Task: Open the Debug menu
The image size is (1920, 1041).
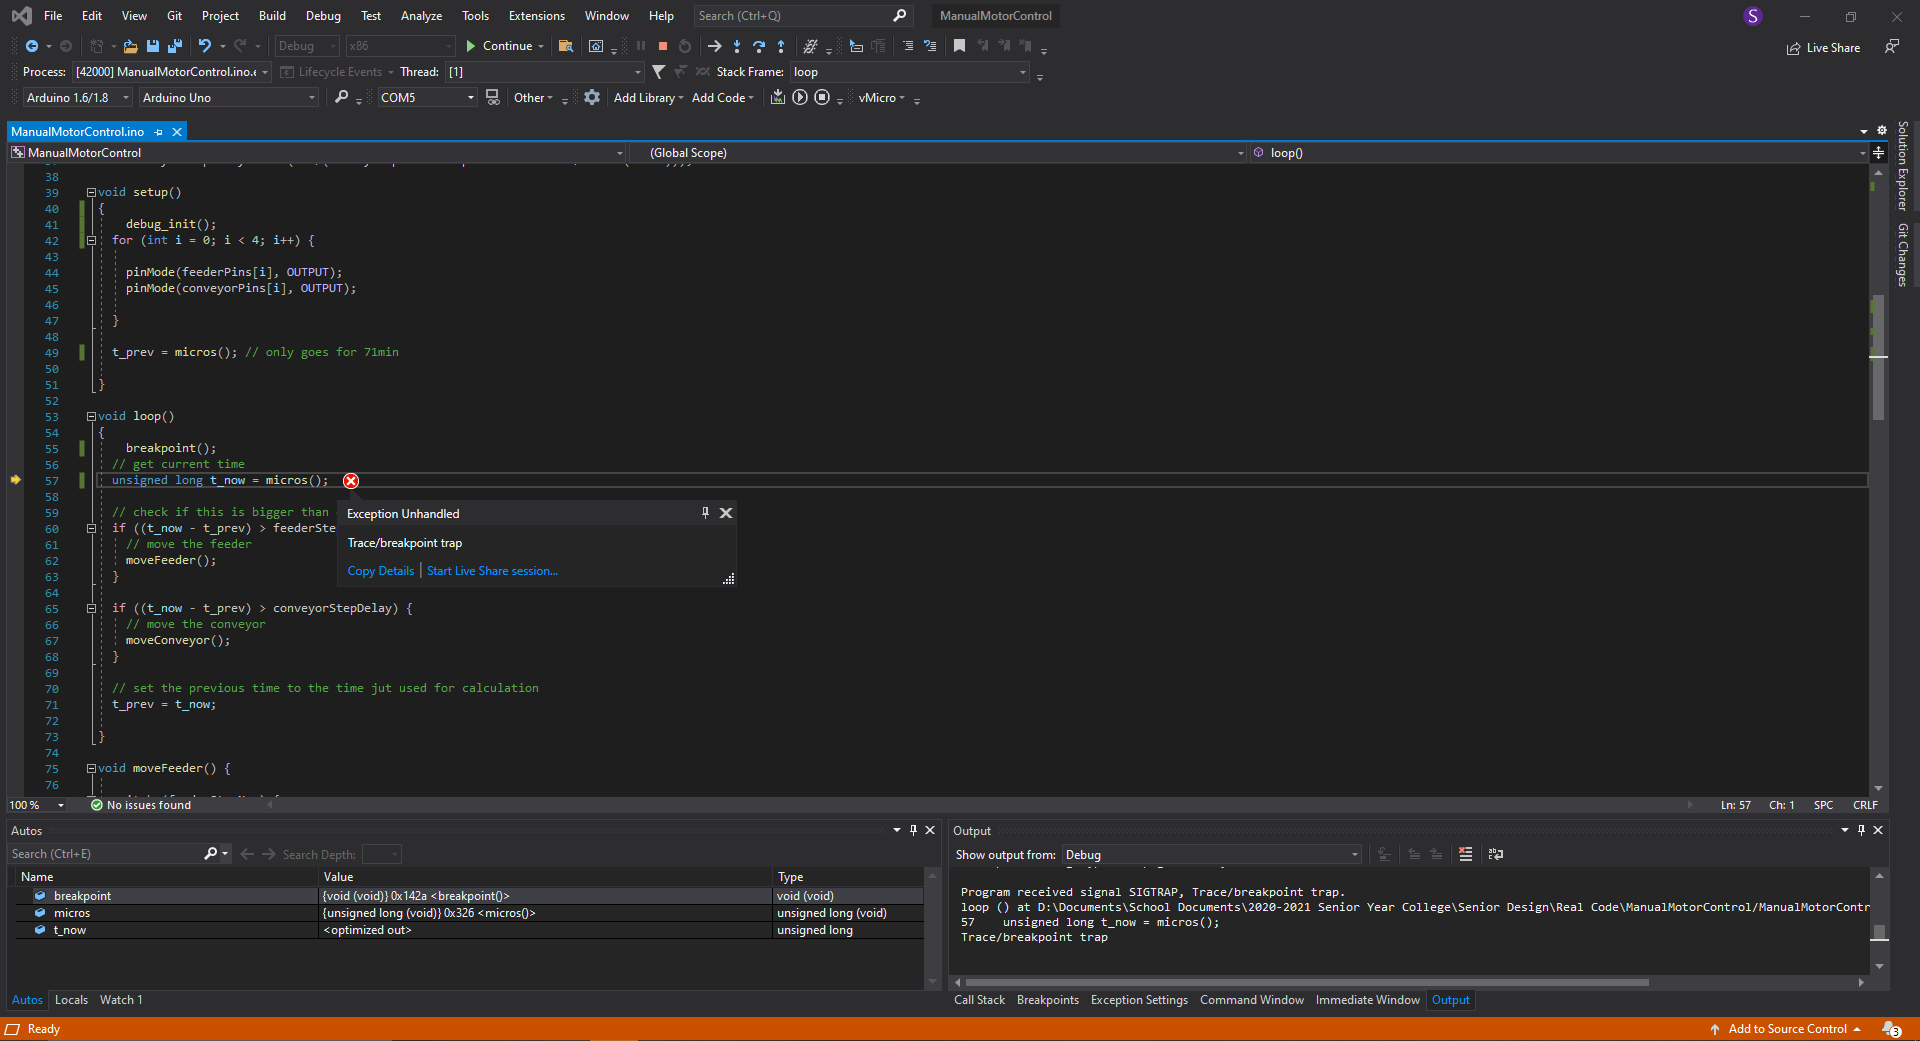Action: (322, 15)
